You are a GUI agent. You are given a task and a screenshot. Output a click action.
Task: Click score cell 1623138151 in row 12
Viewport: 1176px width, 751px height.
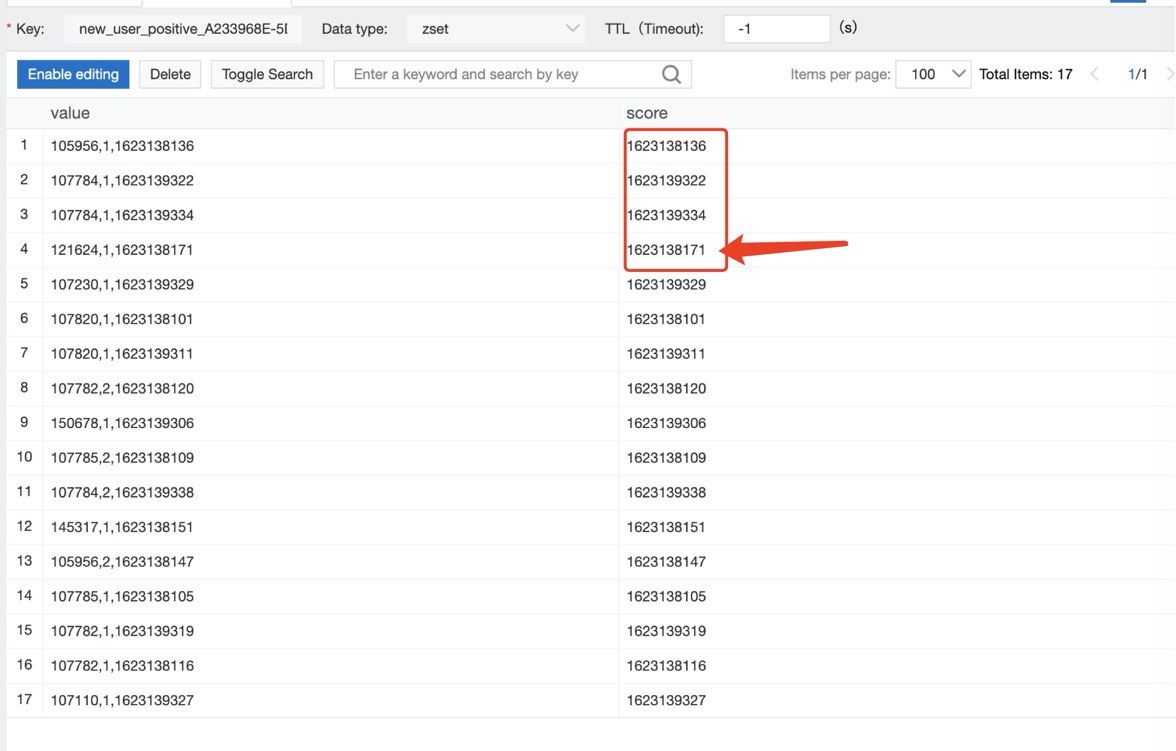pyautogui.click(x=666, y=527)
